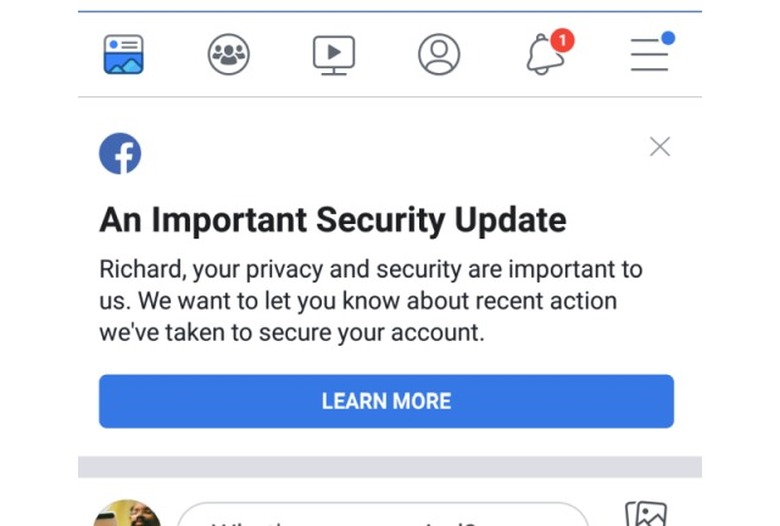Image resolution: width=780 pixels, height=526 pixels.
Task: Dismiss the security update notice
Action: click(660, 147)
